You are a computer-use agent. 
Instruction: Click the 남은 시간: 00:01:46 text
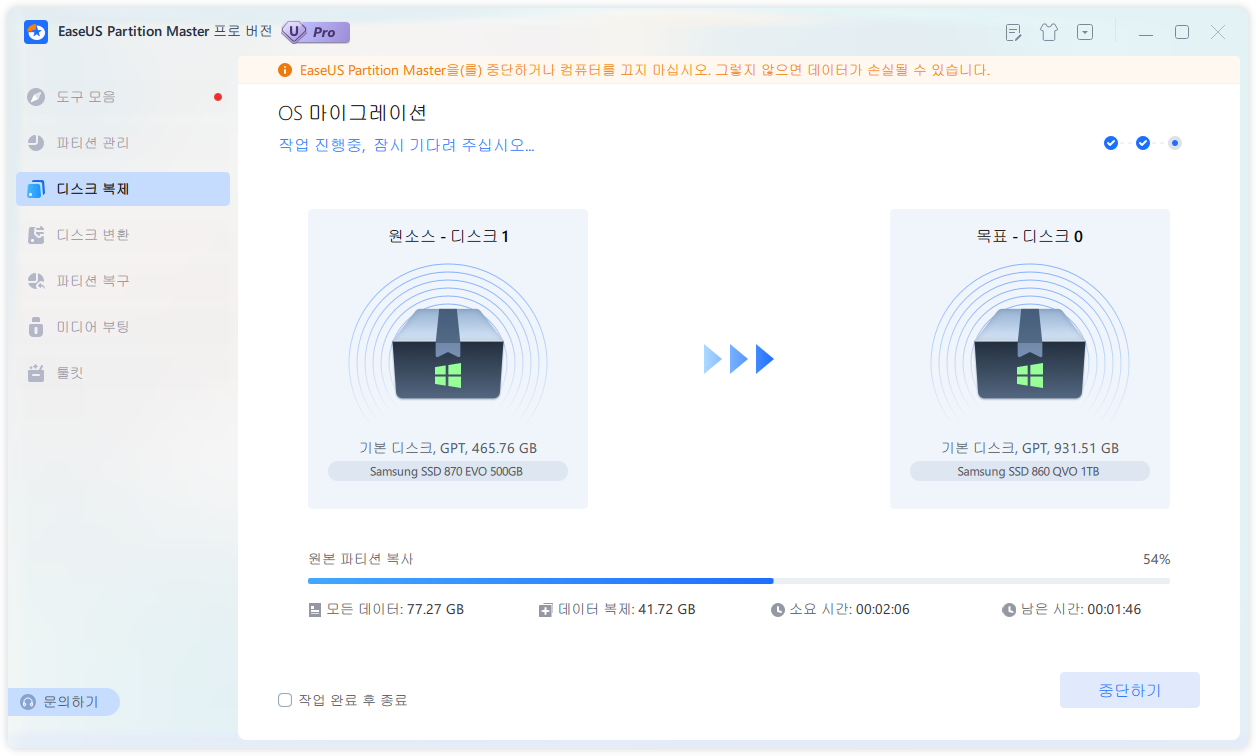[x=1081, y=609]
